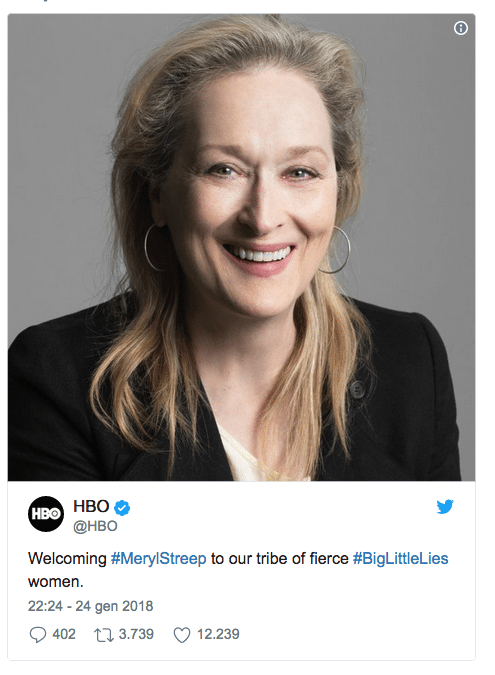Click the HBO round profile avatar
Viewport: 495px width, 675px height.
[46, 514]
